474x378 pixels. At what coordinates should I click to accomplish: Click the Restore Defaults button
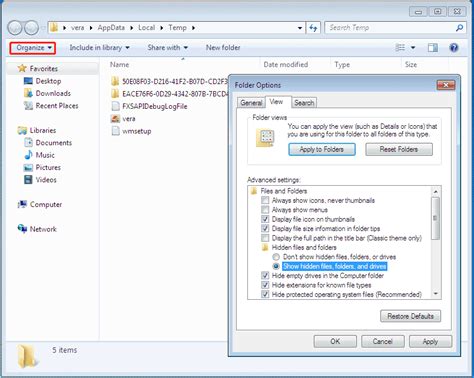[x=410, y=316]
